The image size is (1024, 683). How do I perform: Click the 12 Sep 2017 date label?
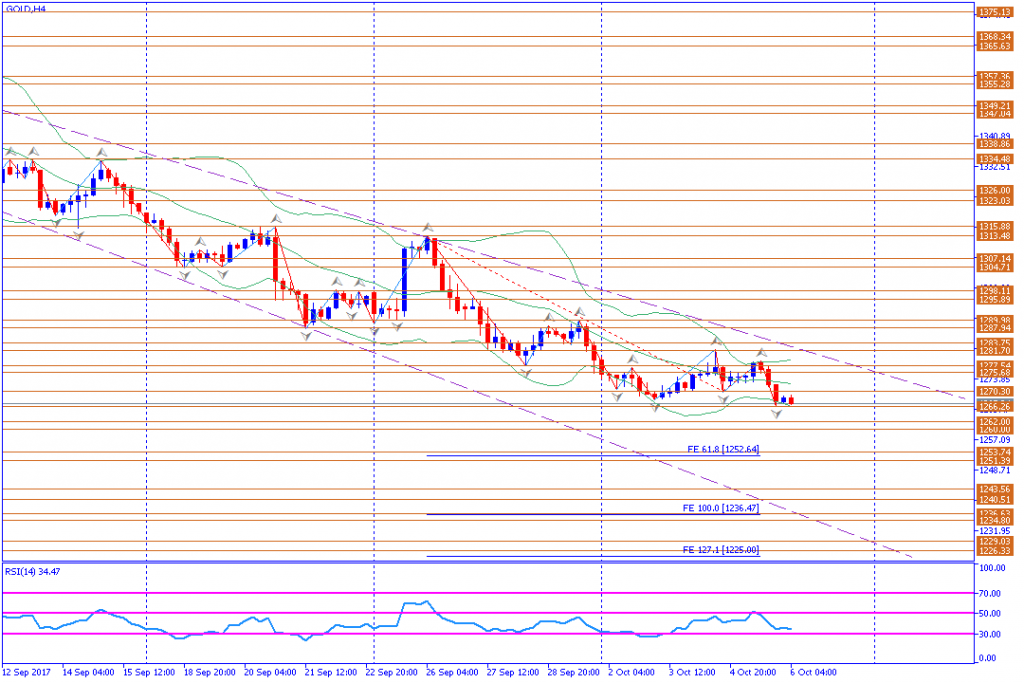click(x=27, y=673)
